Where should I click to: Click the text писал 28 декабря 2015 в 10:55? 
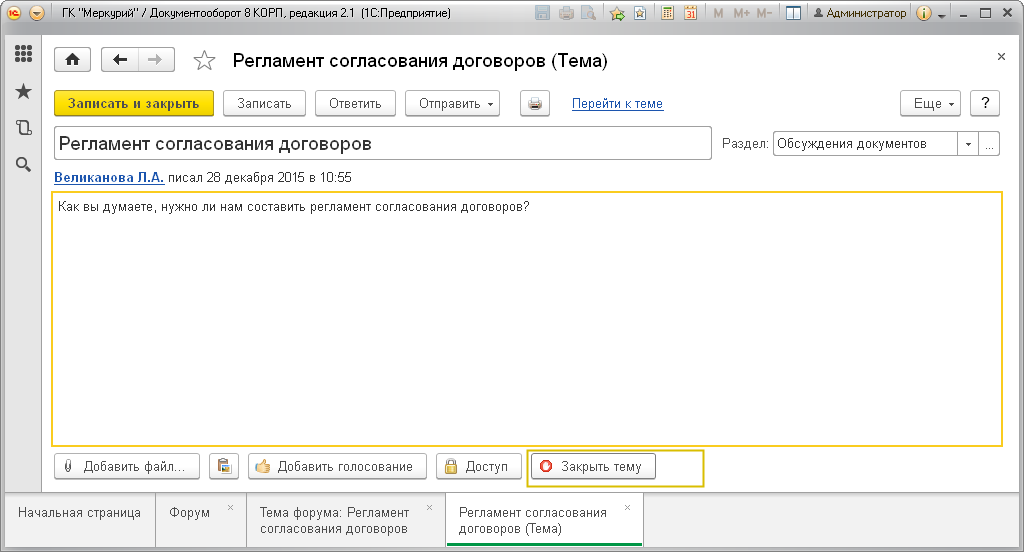point(260,177)
